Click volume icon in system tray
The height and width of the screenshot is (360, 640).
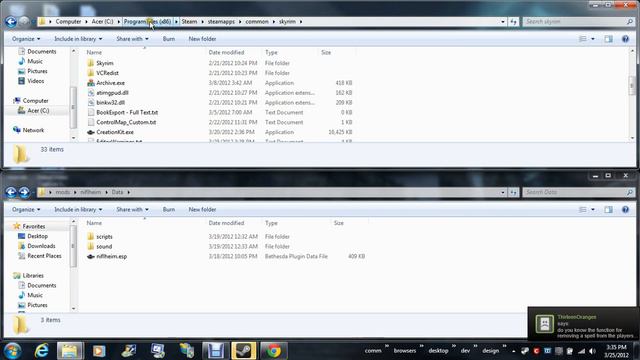pos(592,351)
